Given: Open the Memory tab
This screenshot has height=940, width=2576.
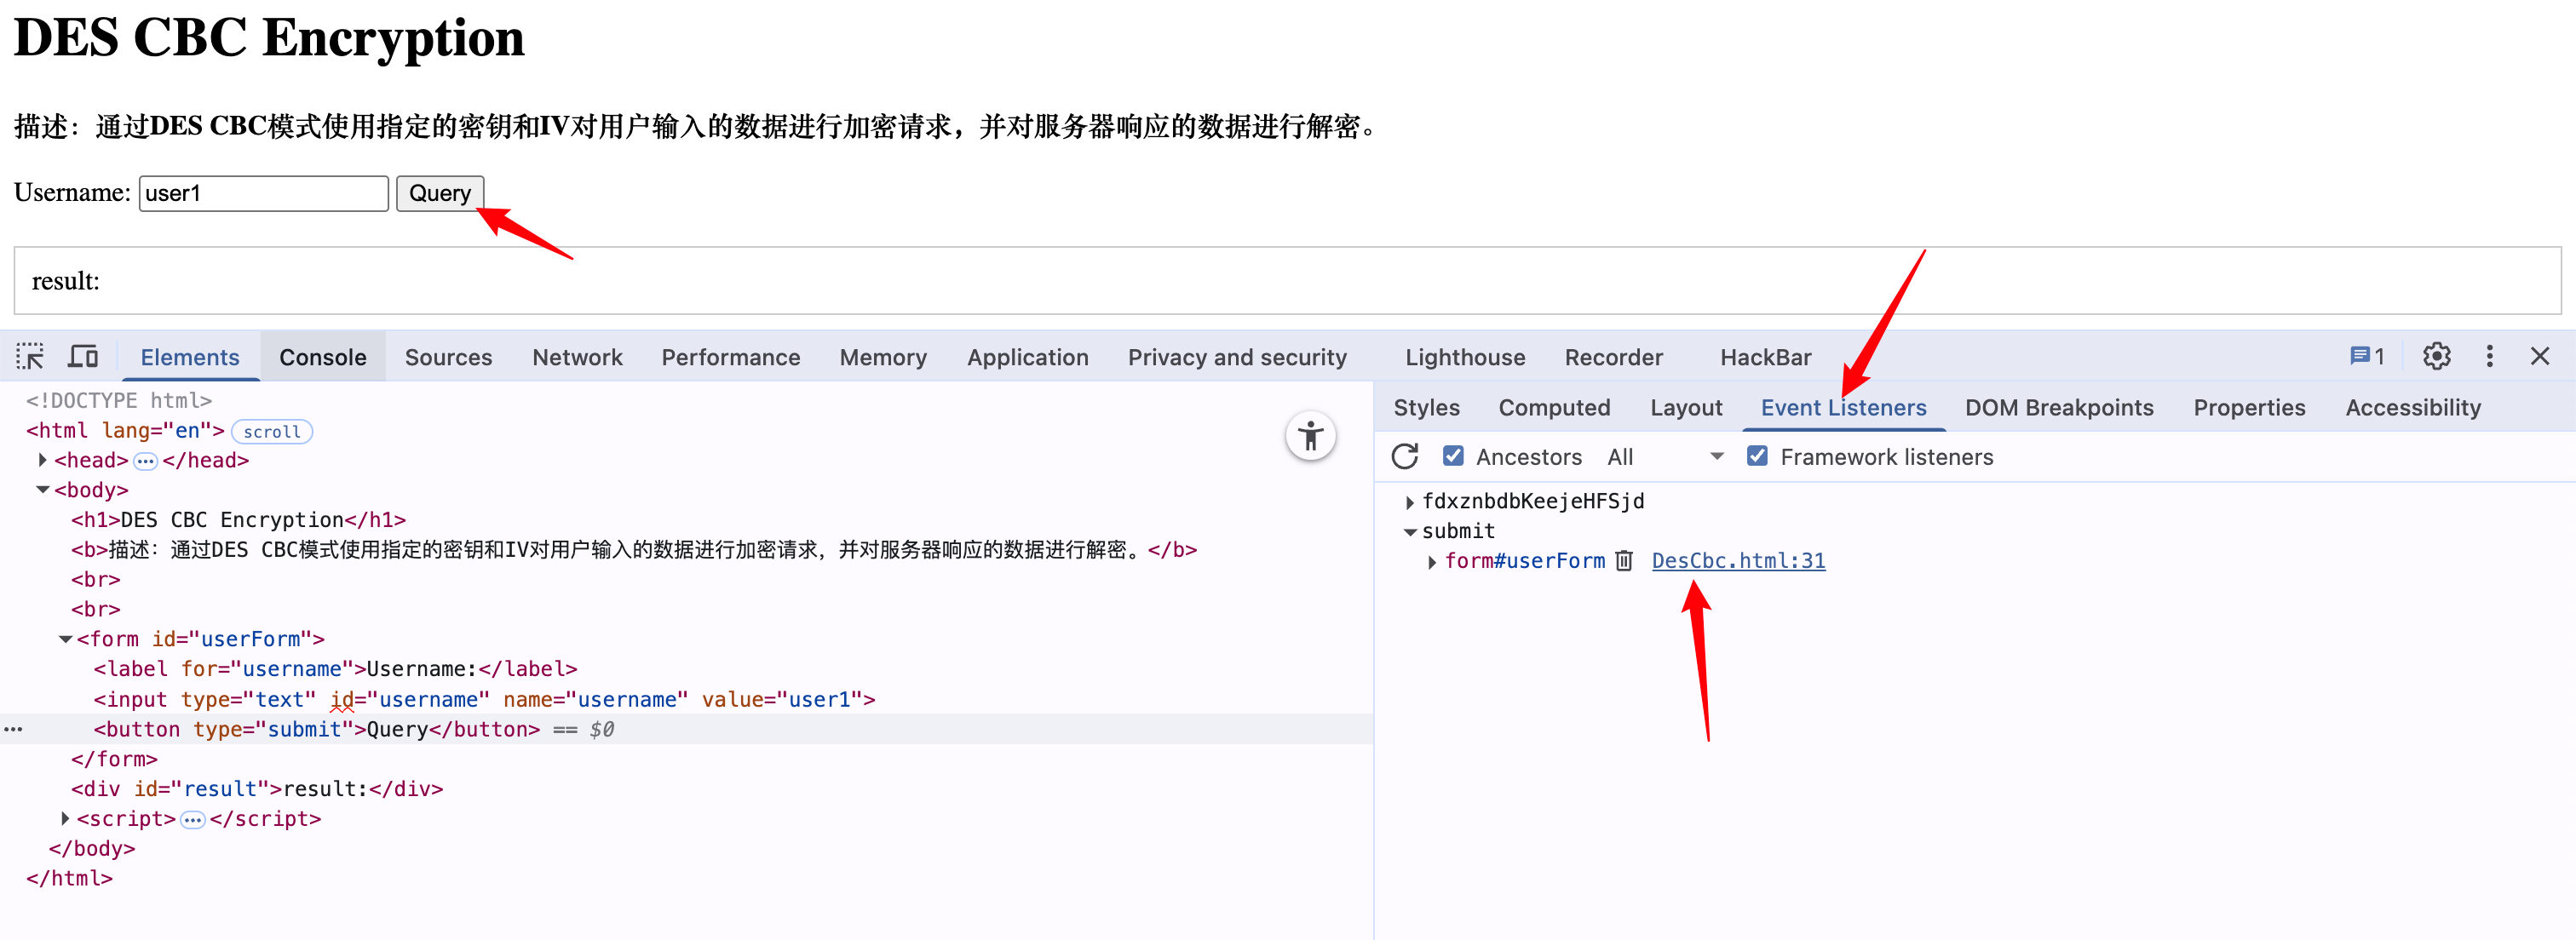Looking at the screenshot, I should tap(883, 357).
